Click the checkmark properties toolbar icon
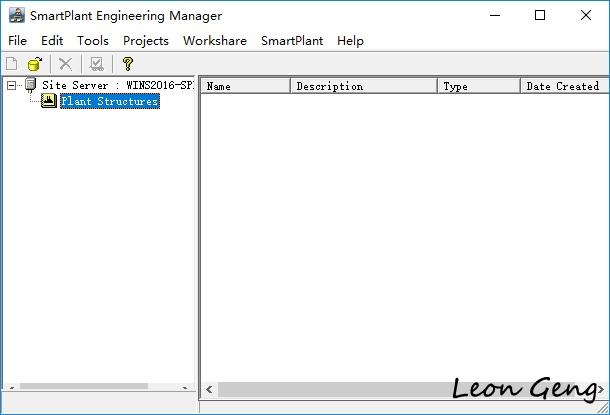The image size is (610, 415). click(x=96, y=64)
